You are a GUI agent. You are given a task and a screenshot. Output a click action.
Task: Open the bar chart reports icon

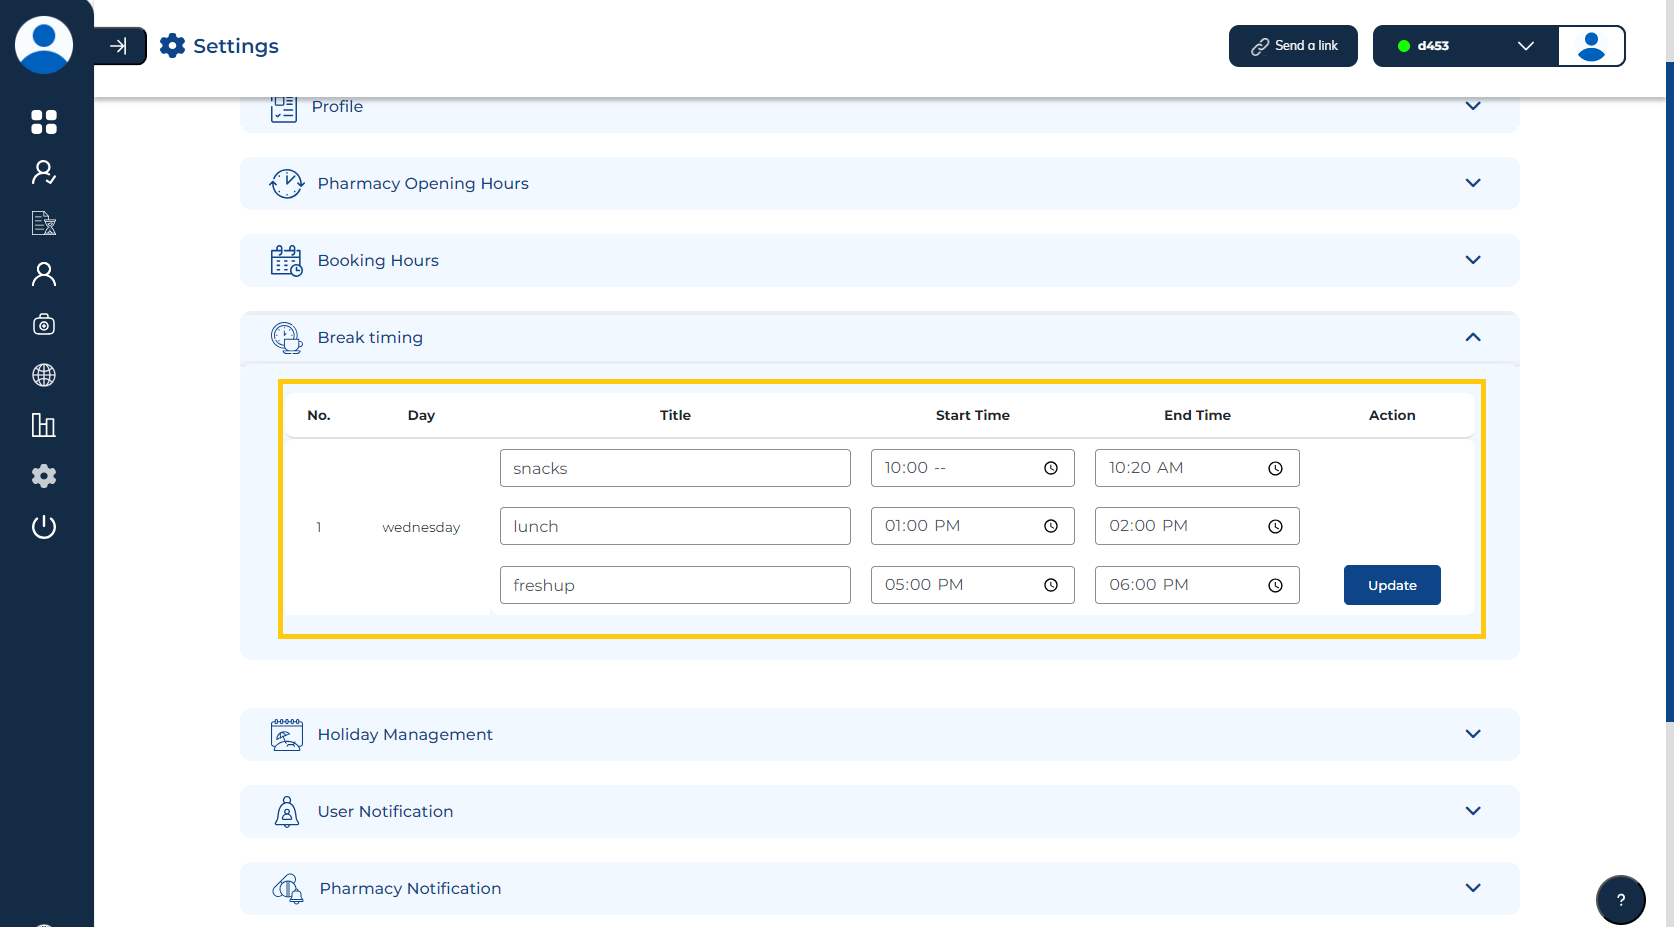pos(44,425)
